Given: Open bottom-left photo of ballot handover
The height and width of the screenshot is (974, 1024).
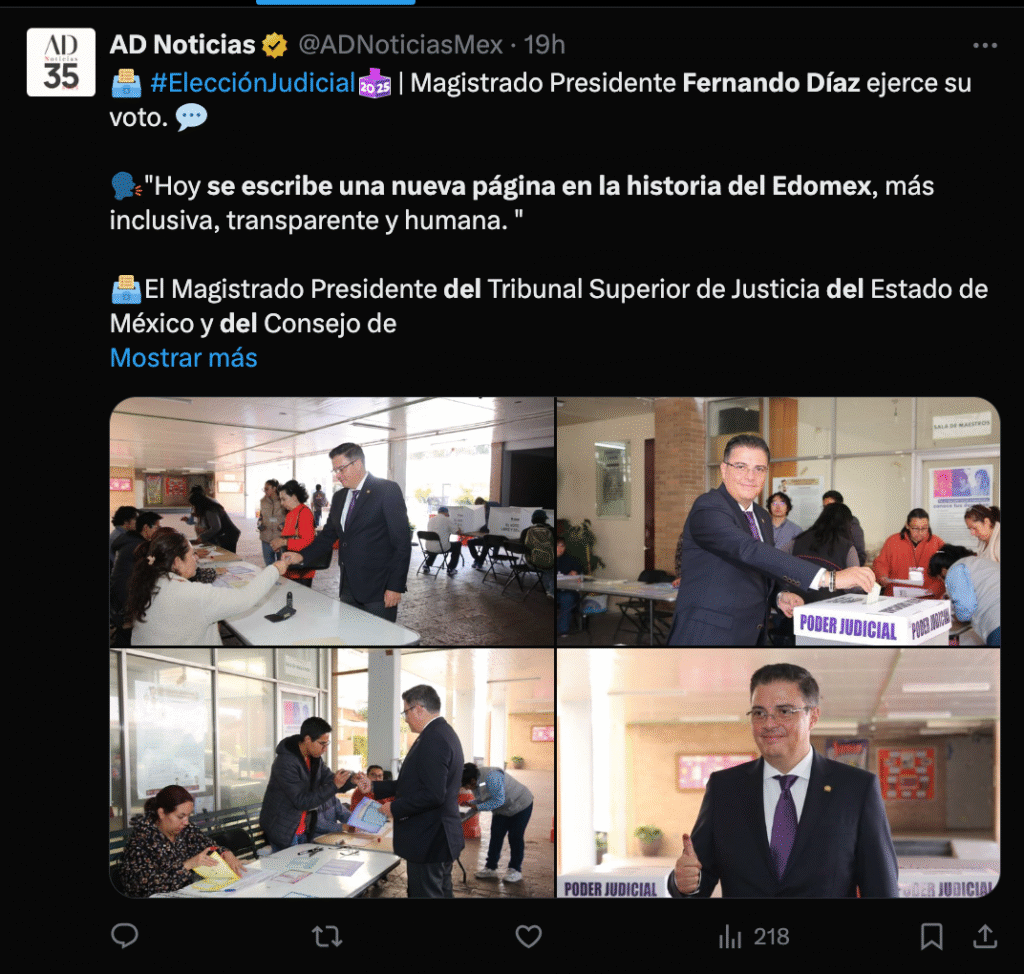Looking at the screenshot, I should pyautogui.click(x=332, y=773).
